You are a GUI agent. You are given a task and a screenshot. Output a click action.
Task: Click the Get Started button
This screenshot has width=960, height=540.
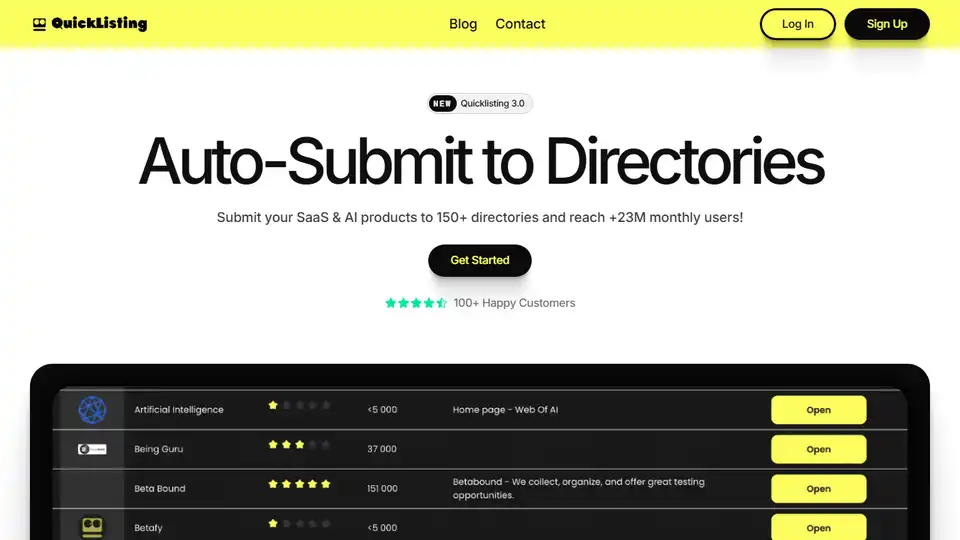[480, 260]
